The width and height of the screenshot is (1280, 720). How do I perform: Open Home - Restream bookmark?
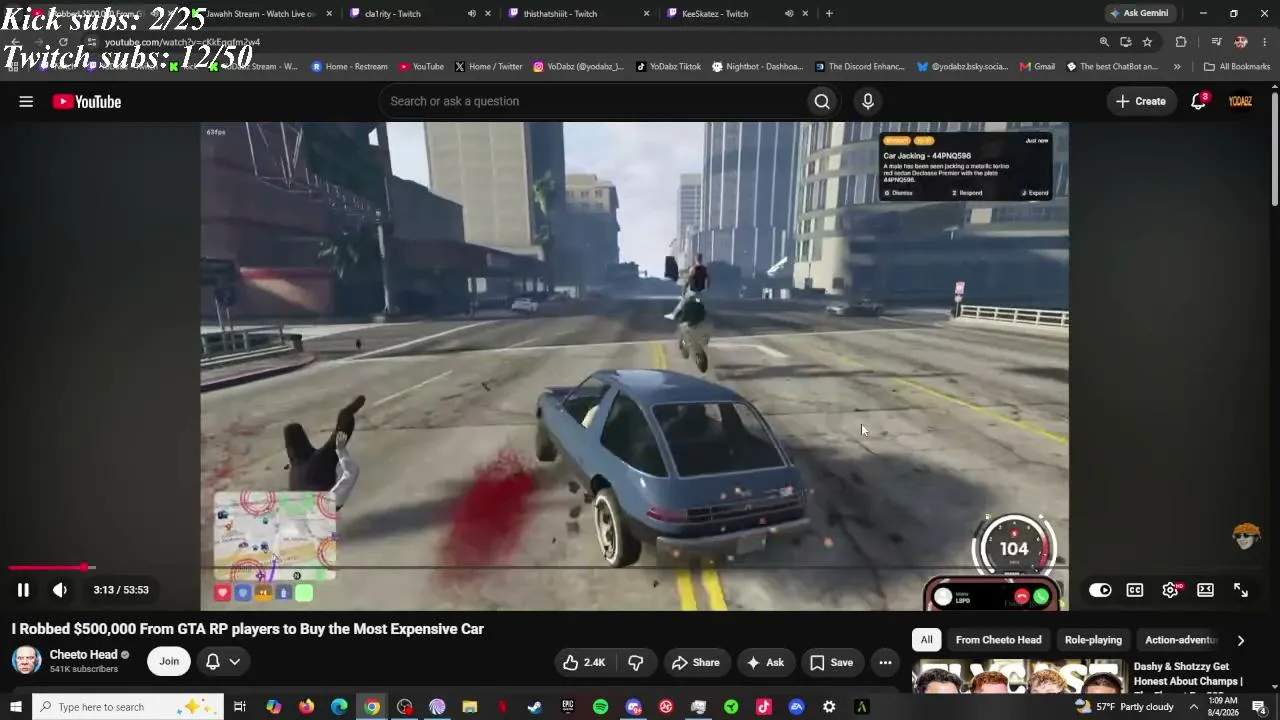[x=349, y=67]
